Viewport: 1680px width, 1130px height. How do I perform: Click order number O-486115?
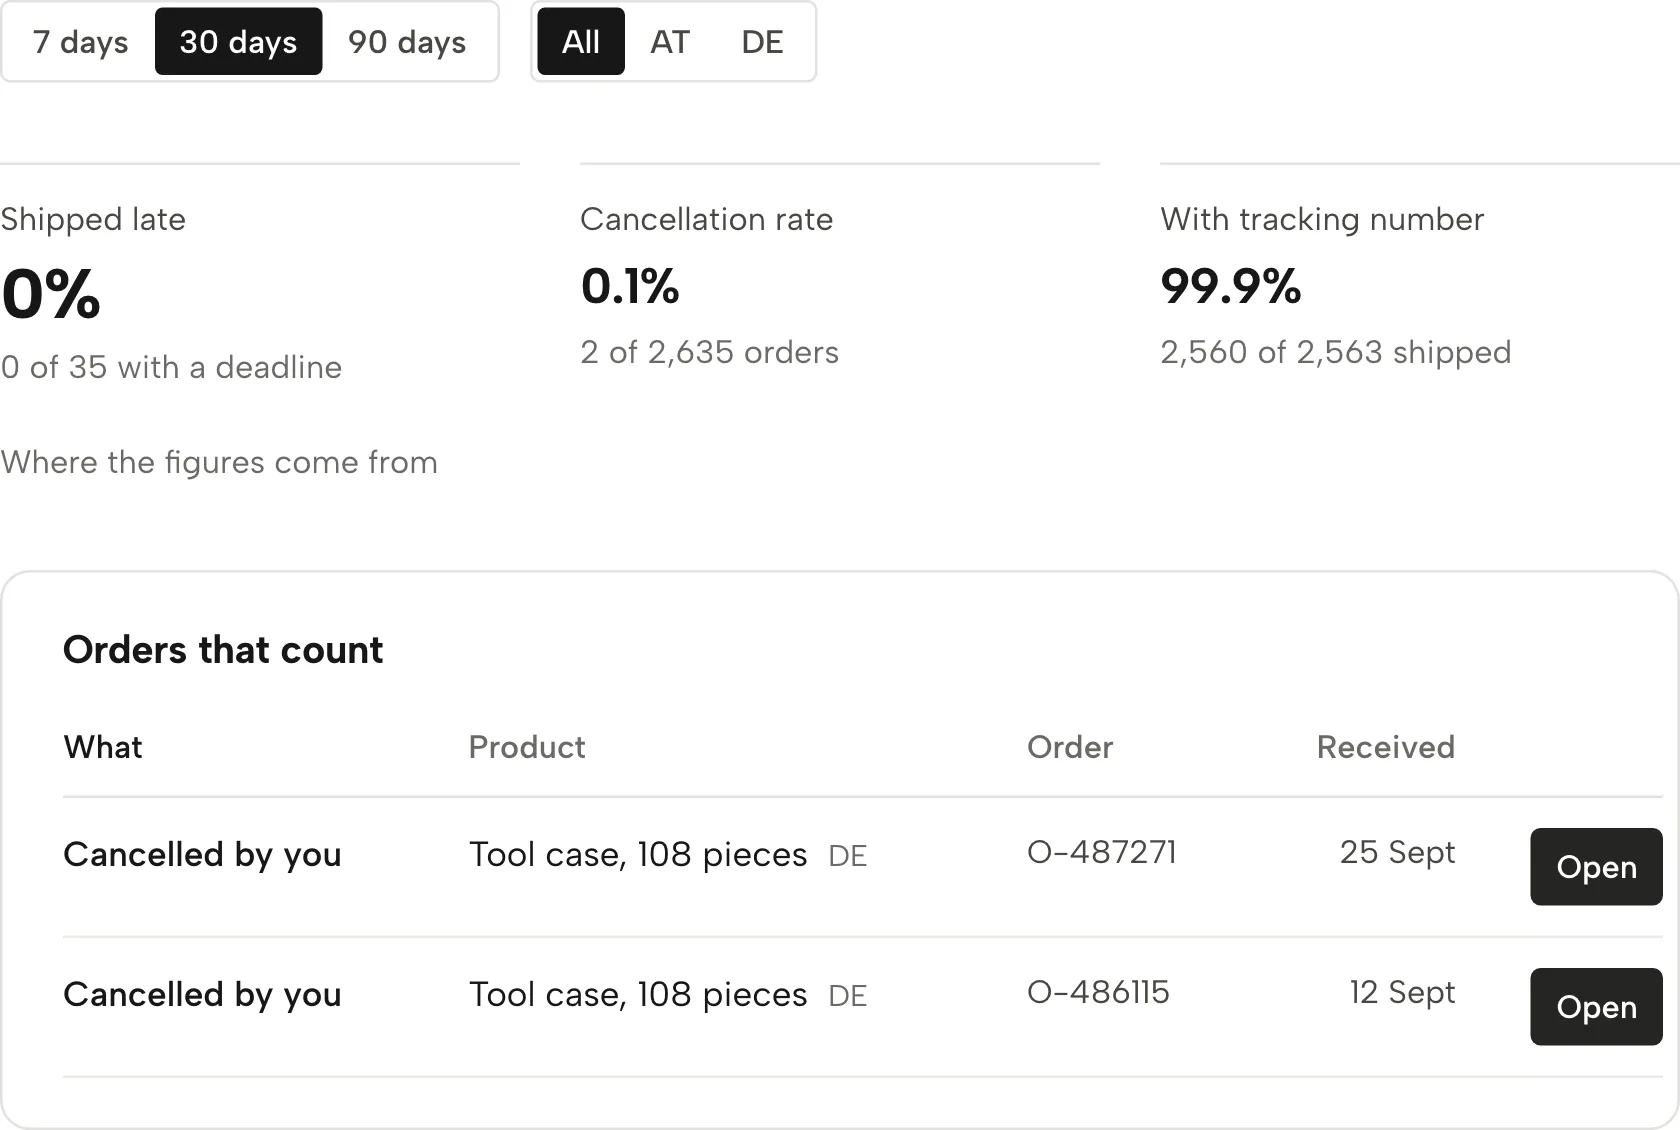pyautogui.click(x=1098, y=992)
